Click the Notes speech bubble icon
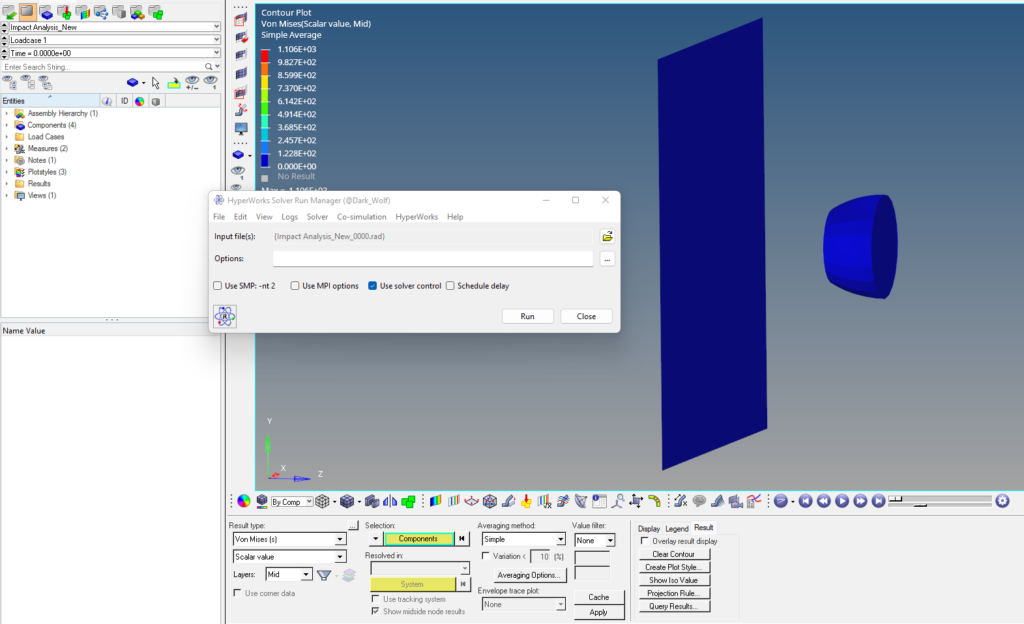Screen dimensions: 1024x624 click(x=699, y=501)
